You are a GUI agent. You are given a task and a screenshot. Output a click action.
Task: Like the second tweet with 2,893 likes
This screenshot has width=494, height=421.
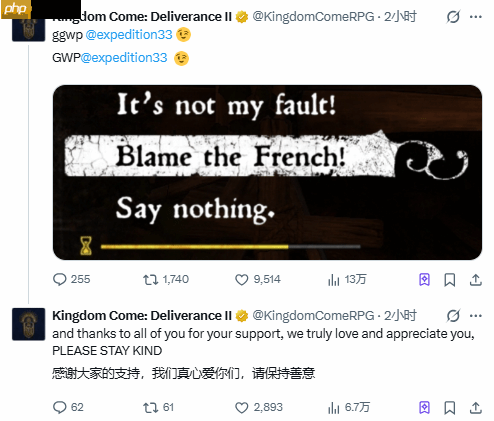pyautogui.click(x=259, y=407)
